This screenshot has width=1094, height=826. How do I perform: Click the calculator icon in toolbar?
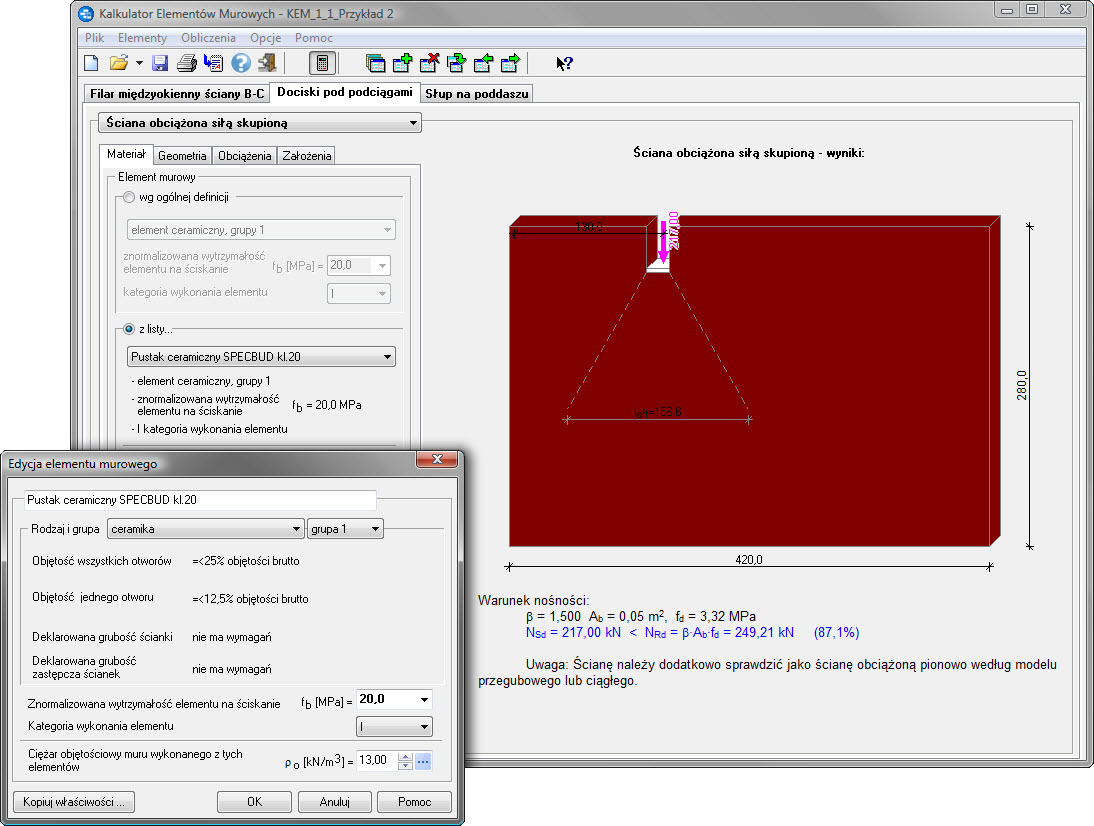point(322,64)
